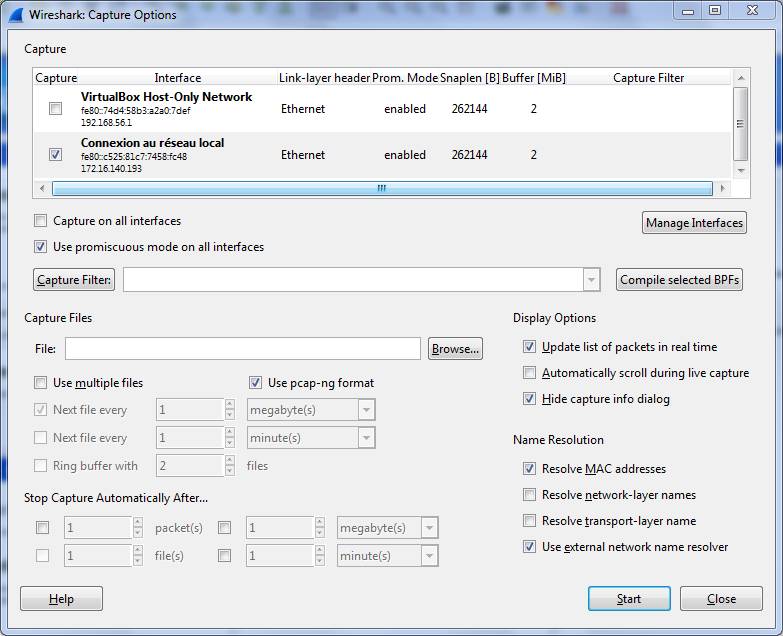This screenshot has width=783, height=636.
Task: Toggle Use pcap-ng format checkbox
Action: tap(255, 383)
